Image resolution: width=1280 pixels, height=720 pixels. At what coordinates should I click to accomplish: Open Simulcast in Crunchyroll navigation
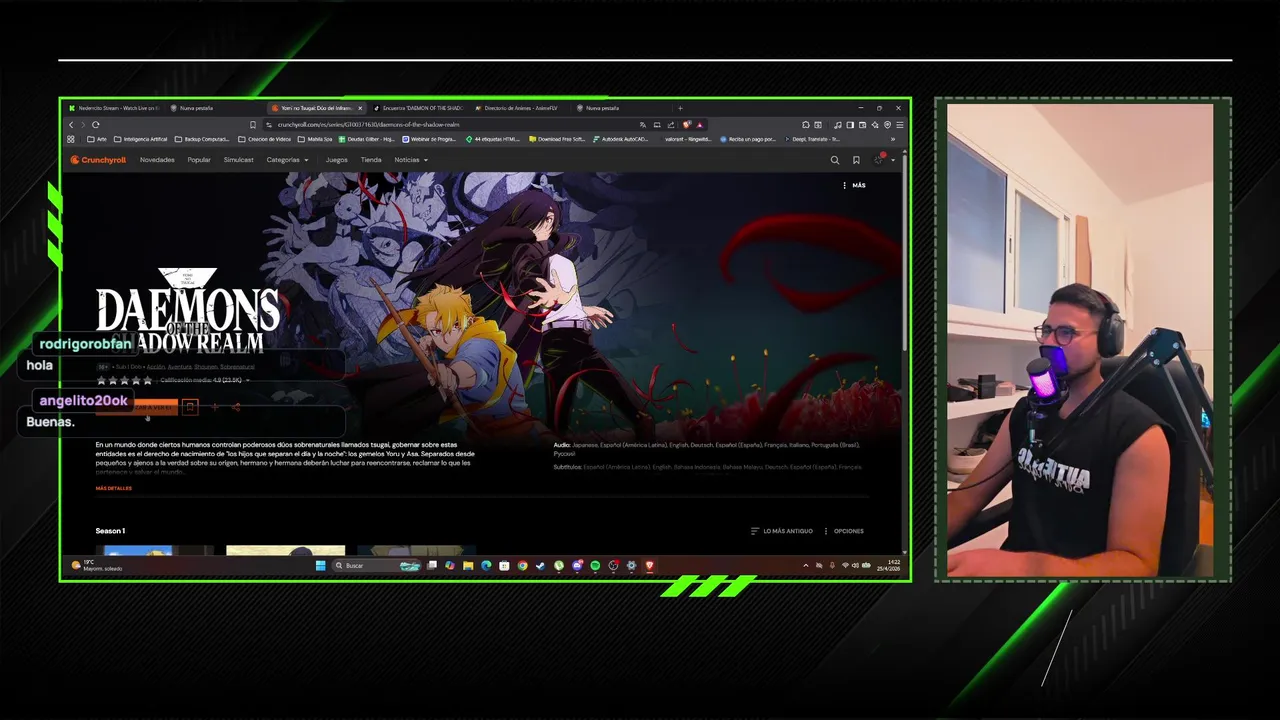pos(239,160)
